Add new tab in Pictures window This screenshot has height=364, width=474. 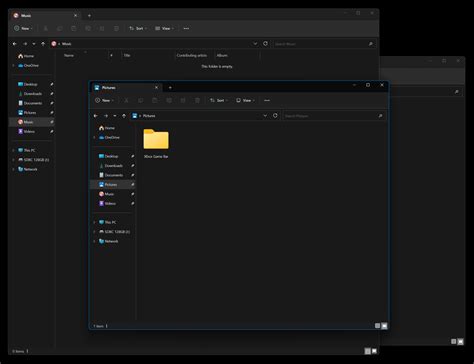(170, 88)
